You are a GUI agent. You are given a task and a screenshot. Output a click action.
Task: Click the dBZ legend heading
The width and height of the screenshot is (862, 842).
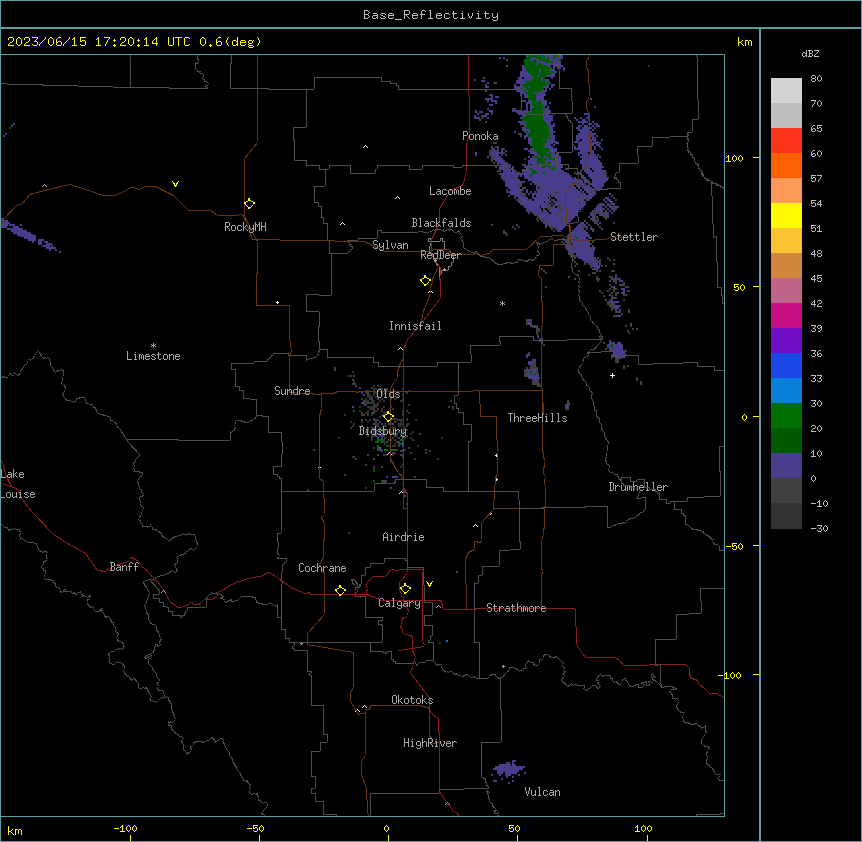coord(810,54)
